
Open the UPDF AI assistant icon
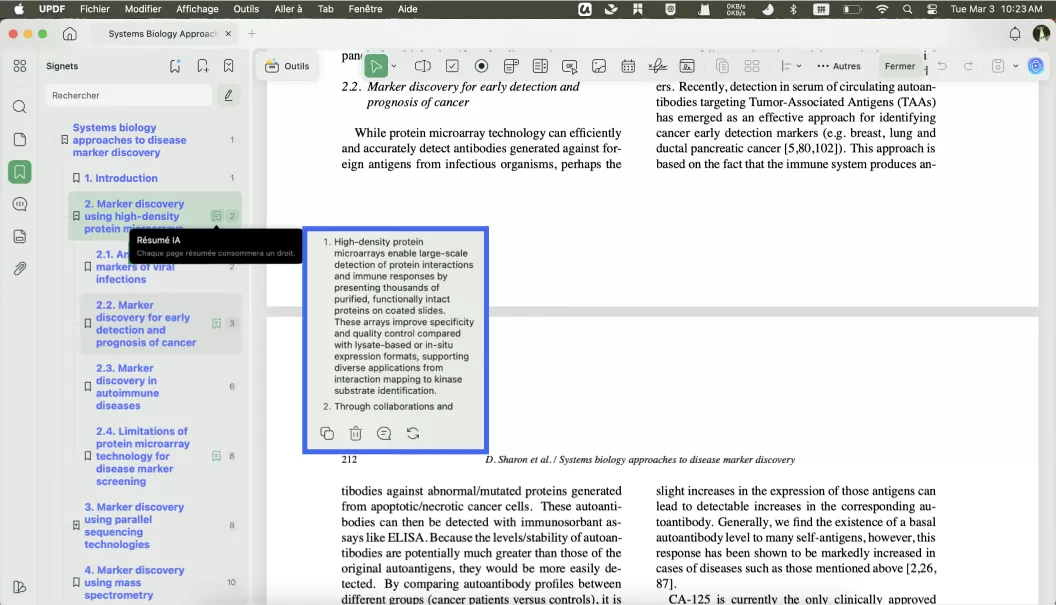pos(1035,66)
